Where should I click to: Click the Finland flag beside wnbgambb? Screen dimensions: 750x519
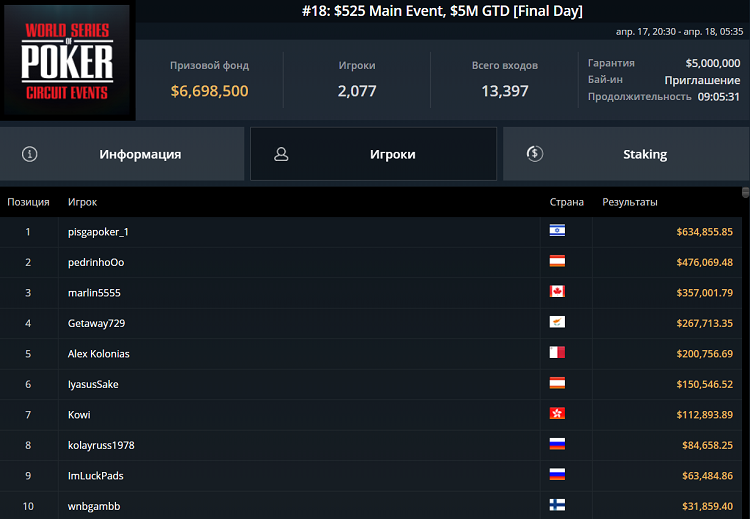[x=557, y=505]
